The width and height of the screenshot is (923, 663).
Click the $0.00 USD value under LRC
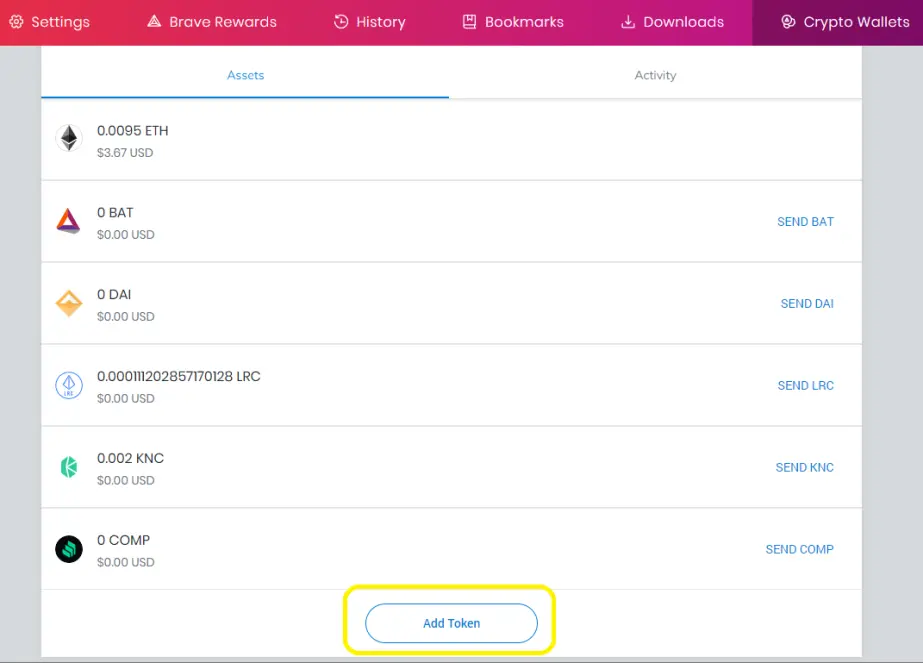(125, 398)
